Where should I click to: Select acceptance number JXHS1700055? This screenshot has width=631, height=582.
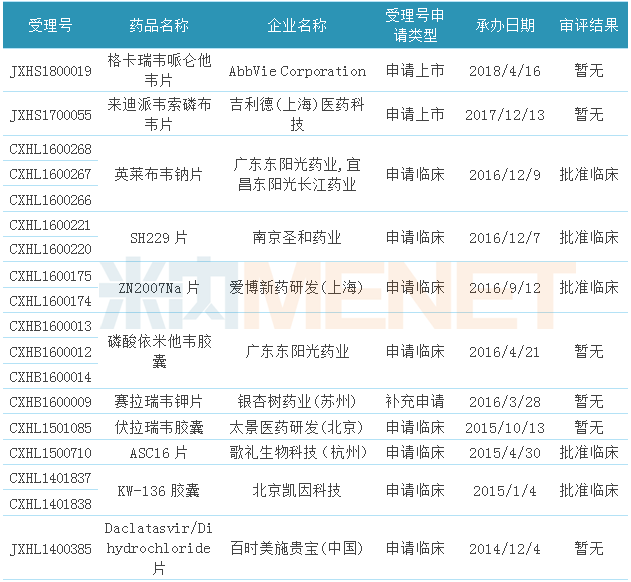(50, 115)
